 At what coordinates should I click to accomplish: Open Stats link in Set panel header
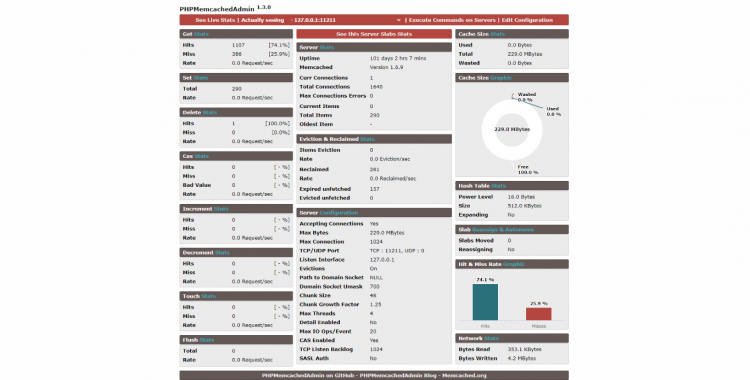[201, 78]
